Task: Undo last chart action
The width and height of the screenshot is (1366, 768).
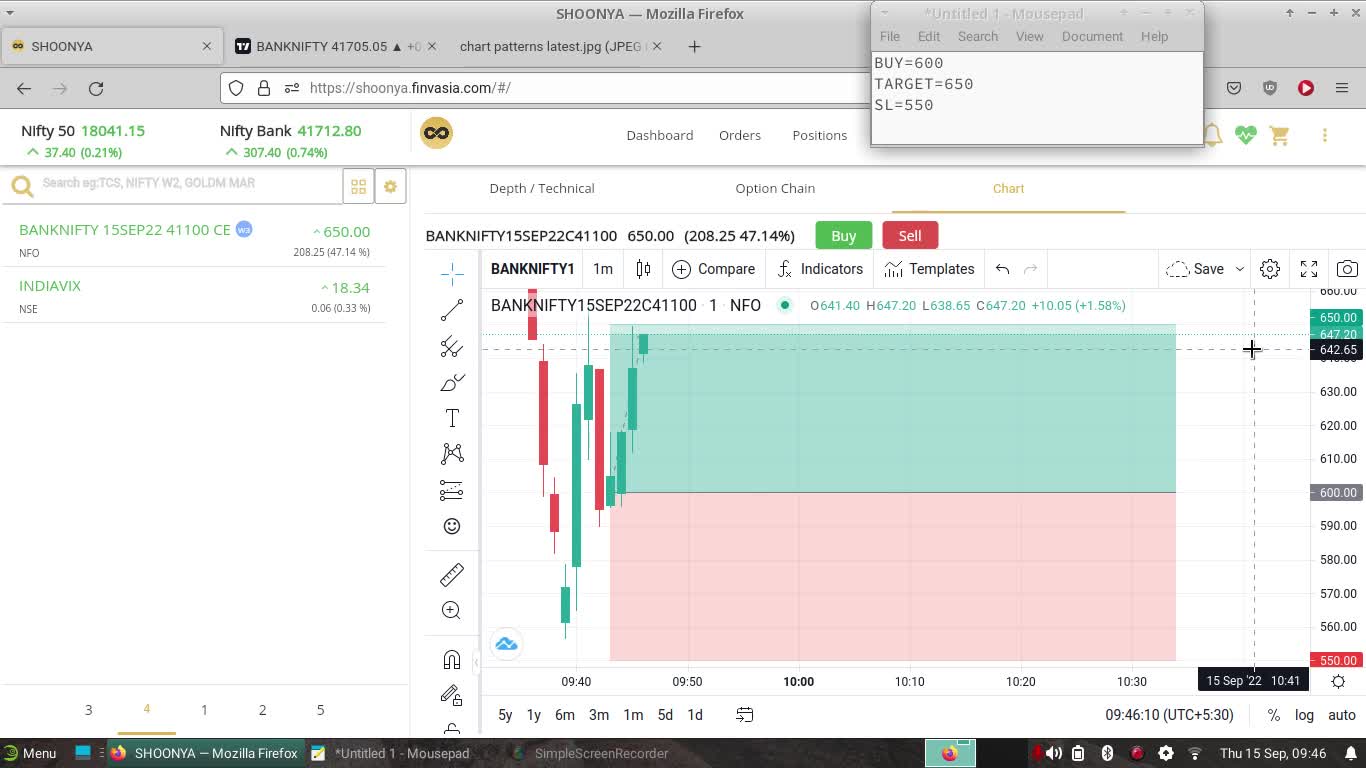Action: click(x=1002, y=269)
